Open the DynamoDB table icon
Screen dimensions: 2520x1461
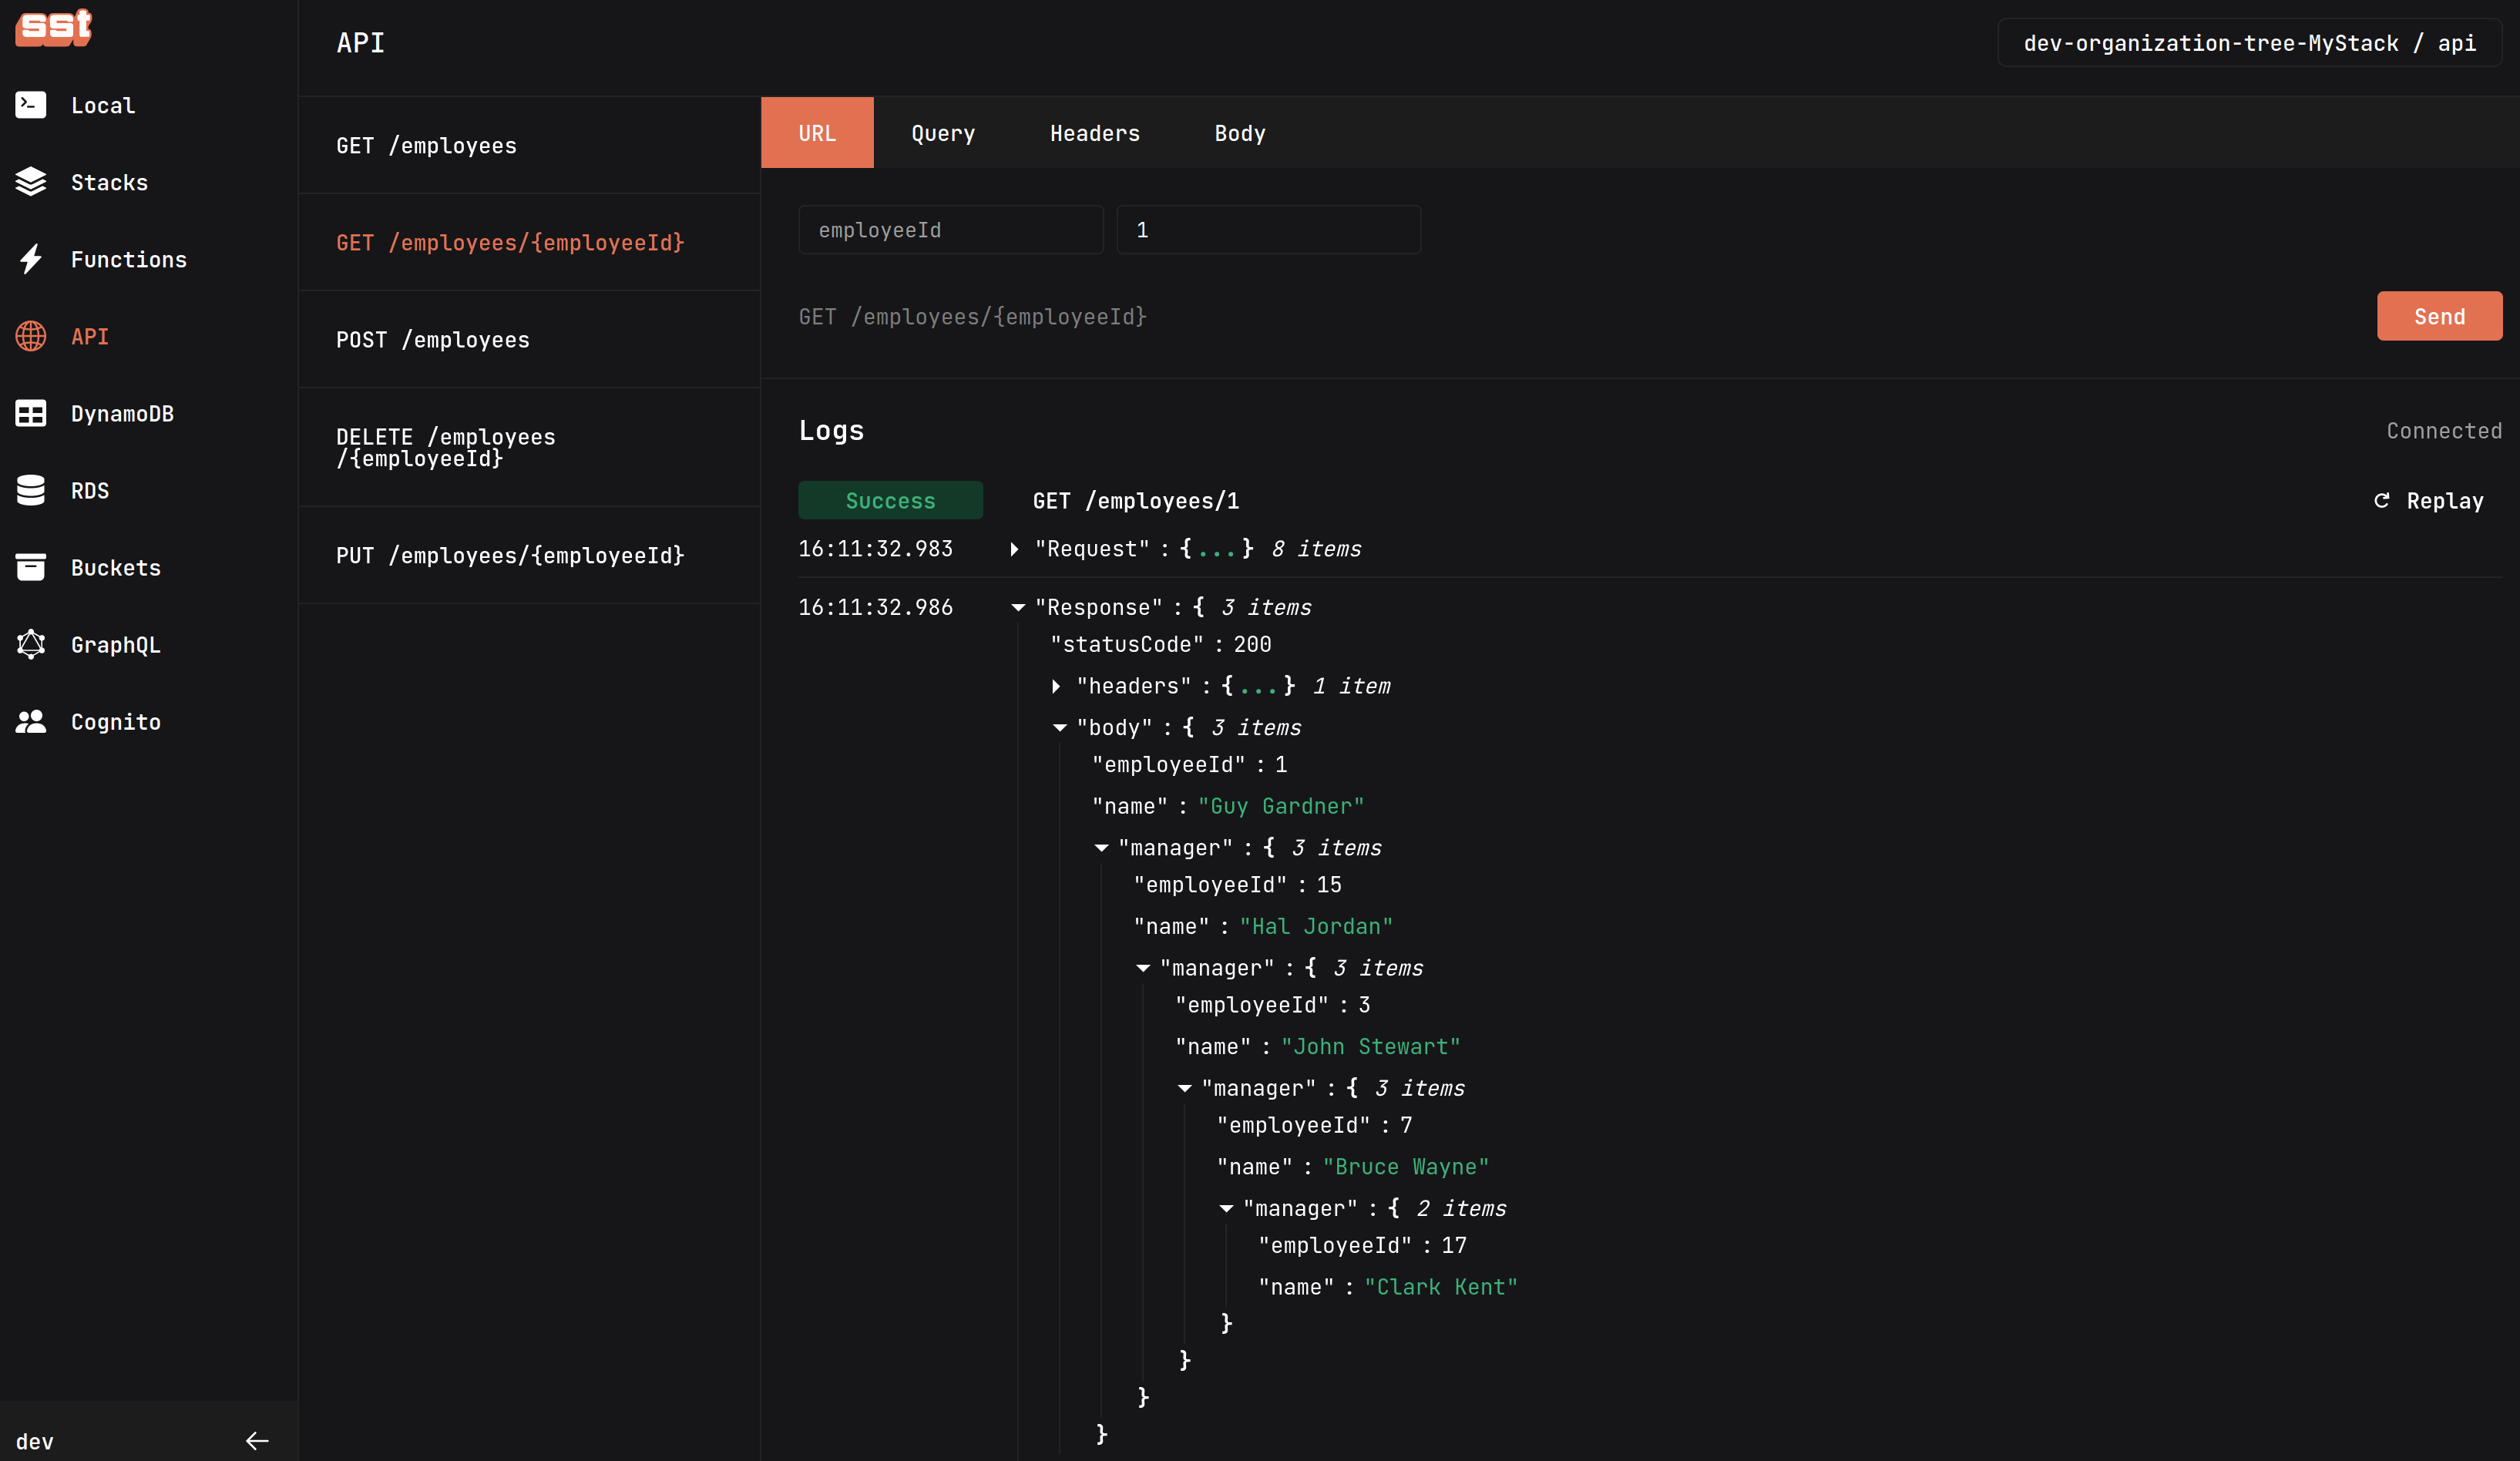[x=31, y=413]
